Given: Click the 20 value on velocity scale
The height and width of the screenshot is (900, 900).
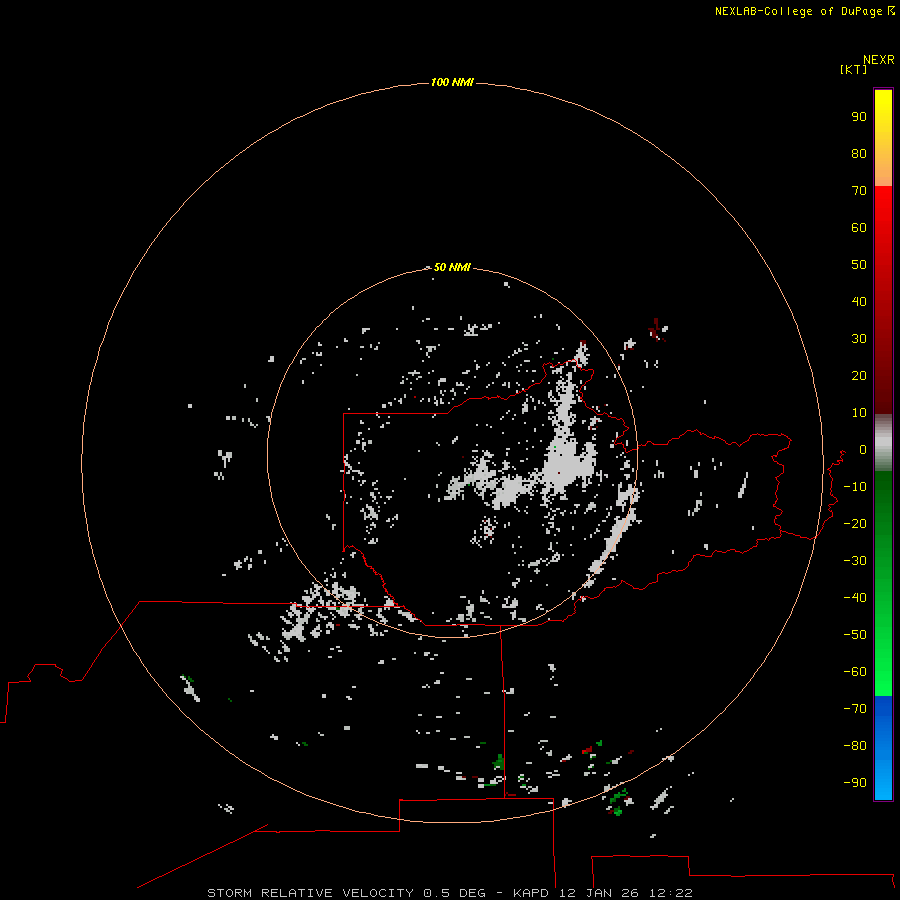Looking at the screenshot, I should 859,375.
